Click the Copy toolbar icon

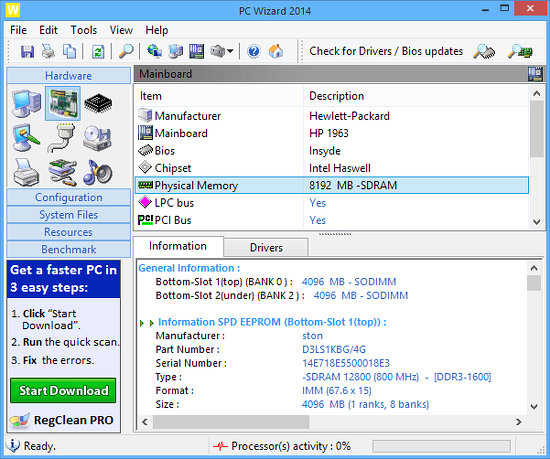[x=69, y=52]
